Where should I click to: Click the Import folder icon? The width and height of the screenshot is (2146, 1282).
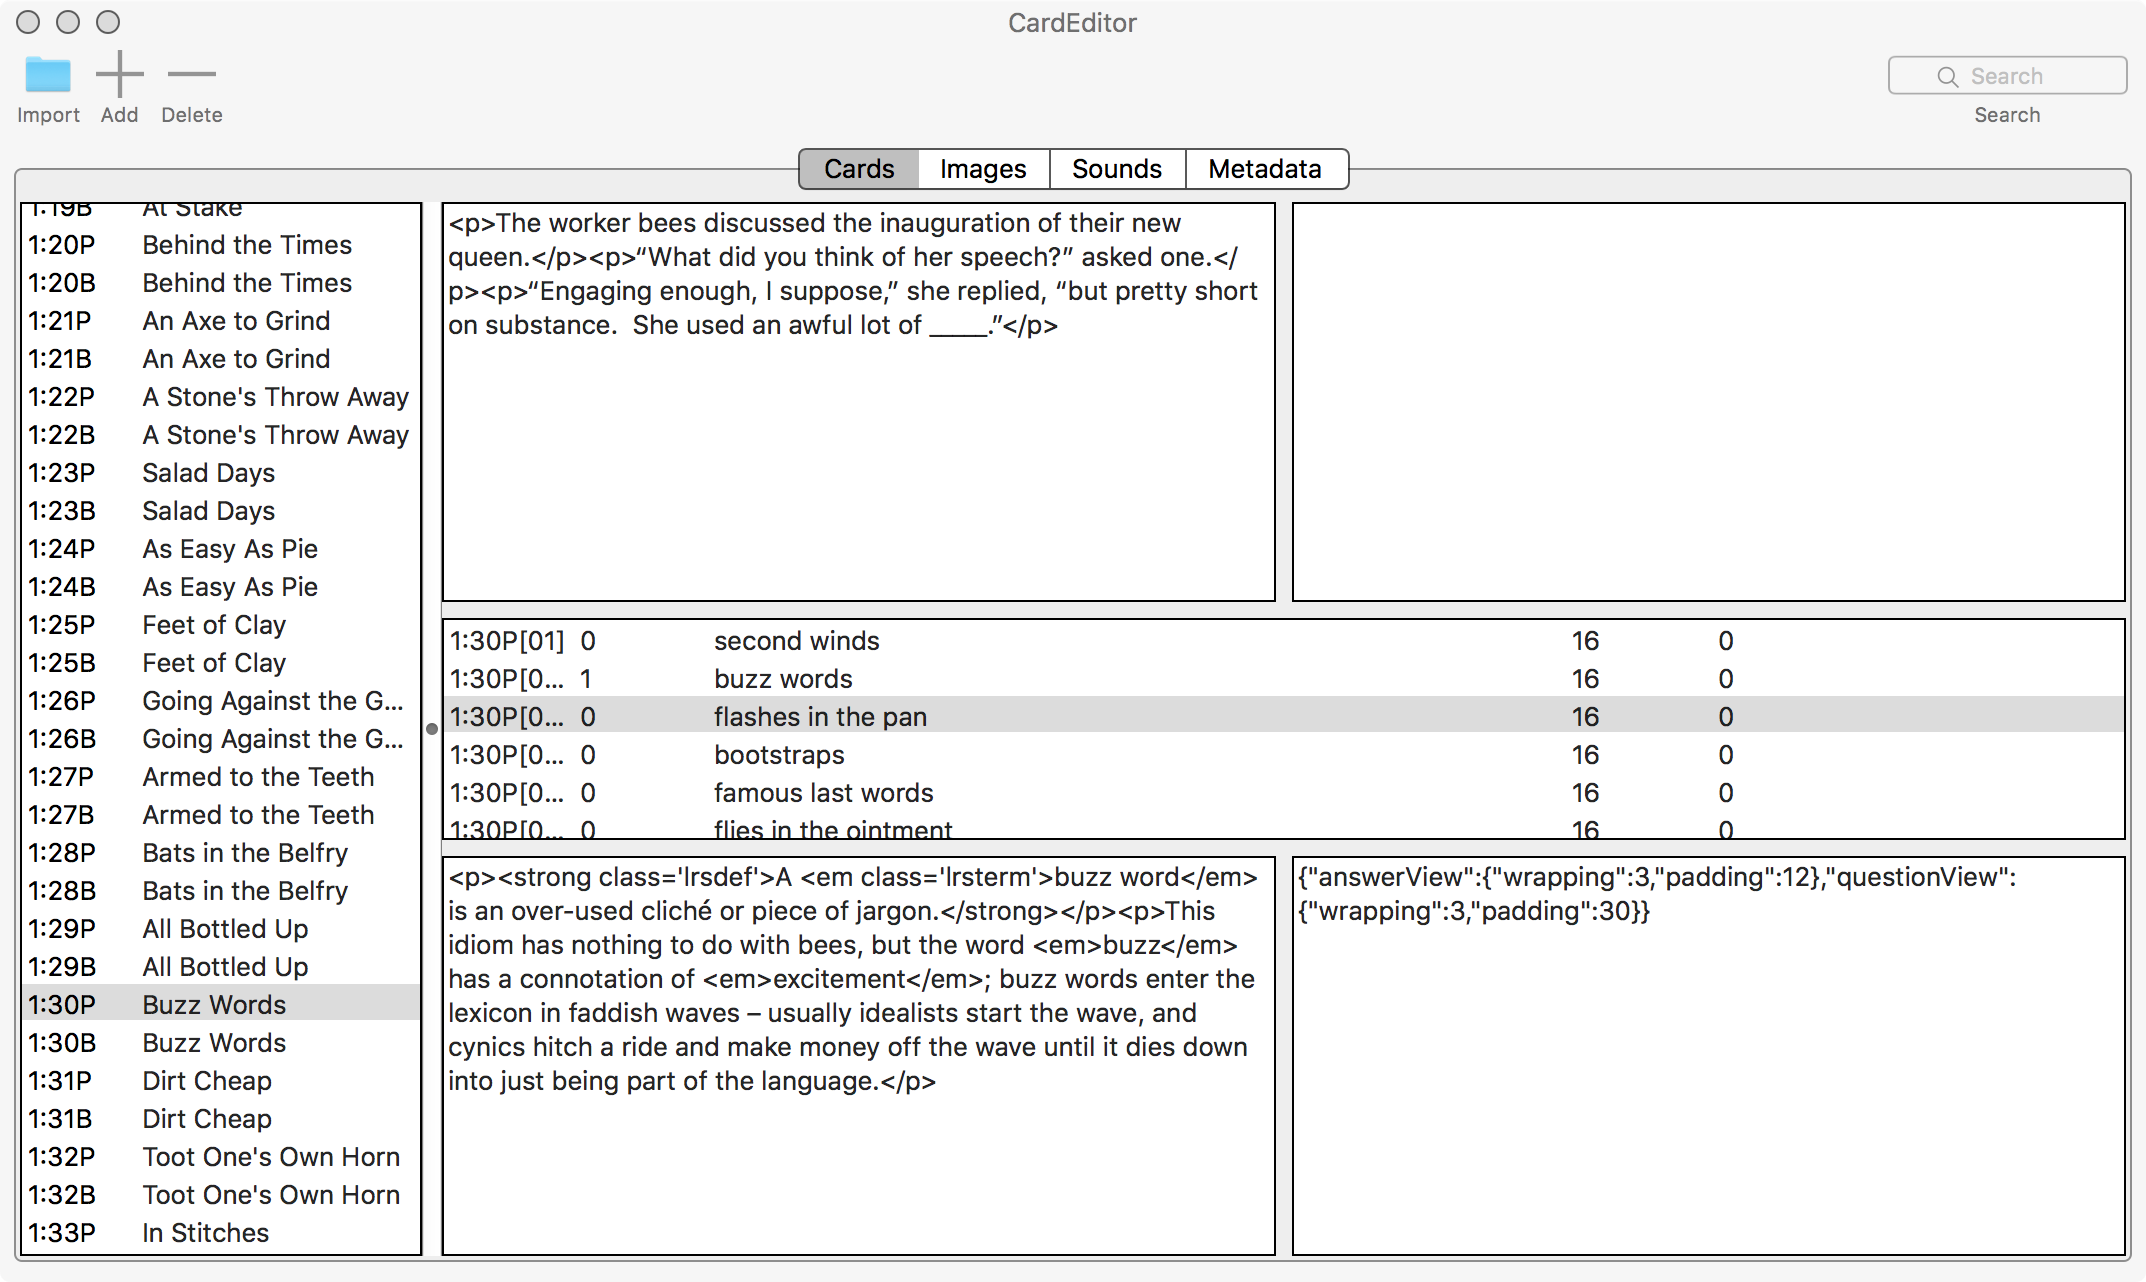(x=48, y=75)
